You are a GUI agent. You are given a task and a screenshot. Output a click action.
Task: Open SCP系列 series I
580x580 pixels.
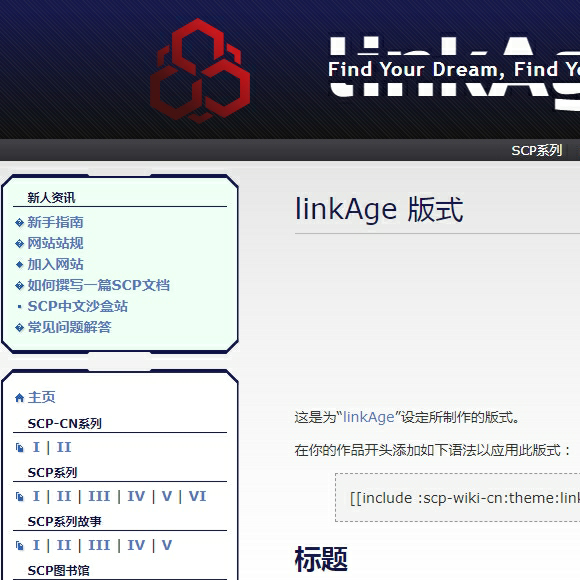tap(36, 496)
